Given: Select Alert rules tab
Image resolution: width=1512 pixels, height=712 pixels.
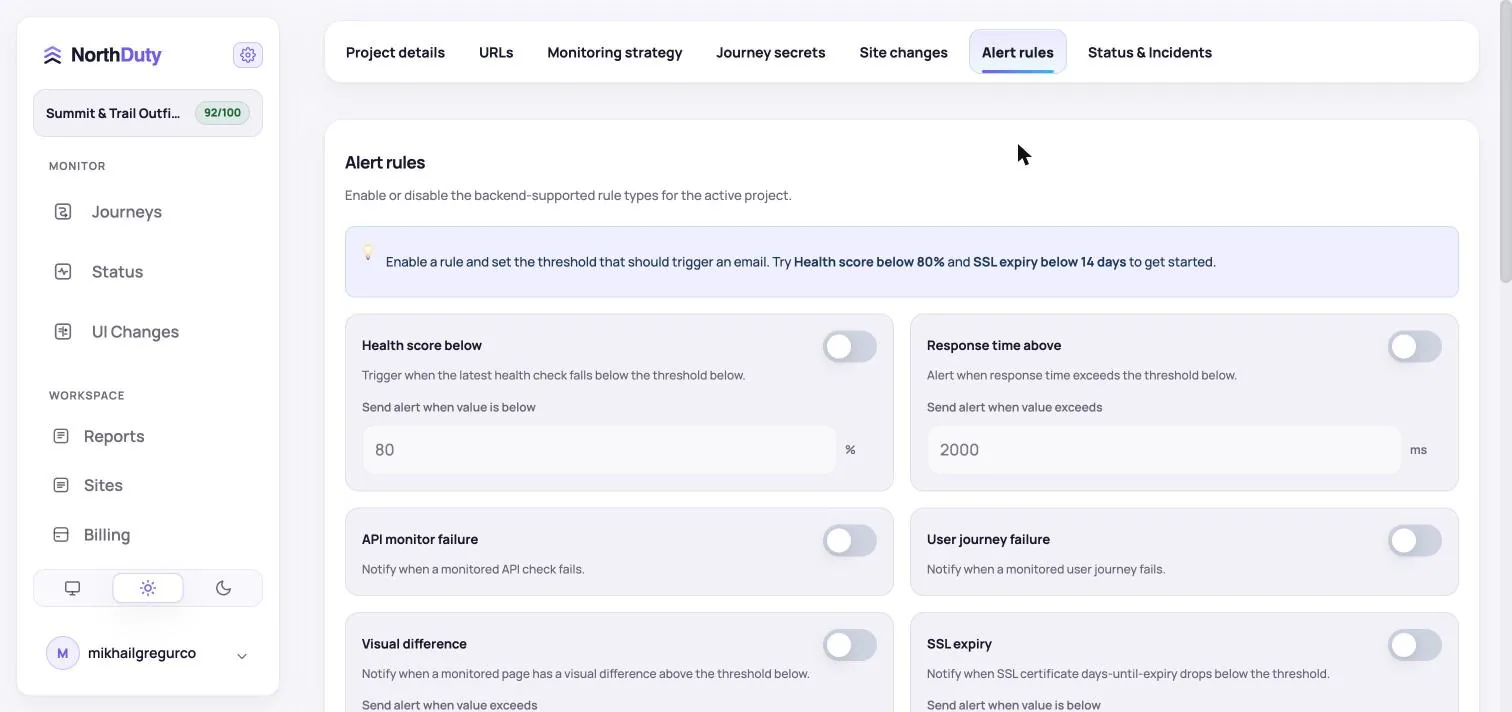Looking at the screenshot, I should coord(1018,52).
